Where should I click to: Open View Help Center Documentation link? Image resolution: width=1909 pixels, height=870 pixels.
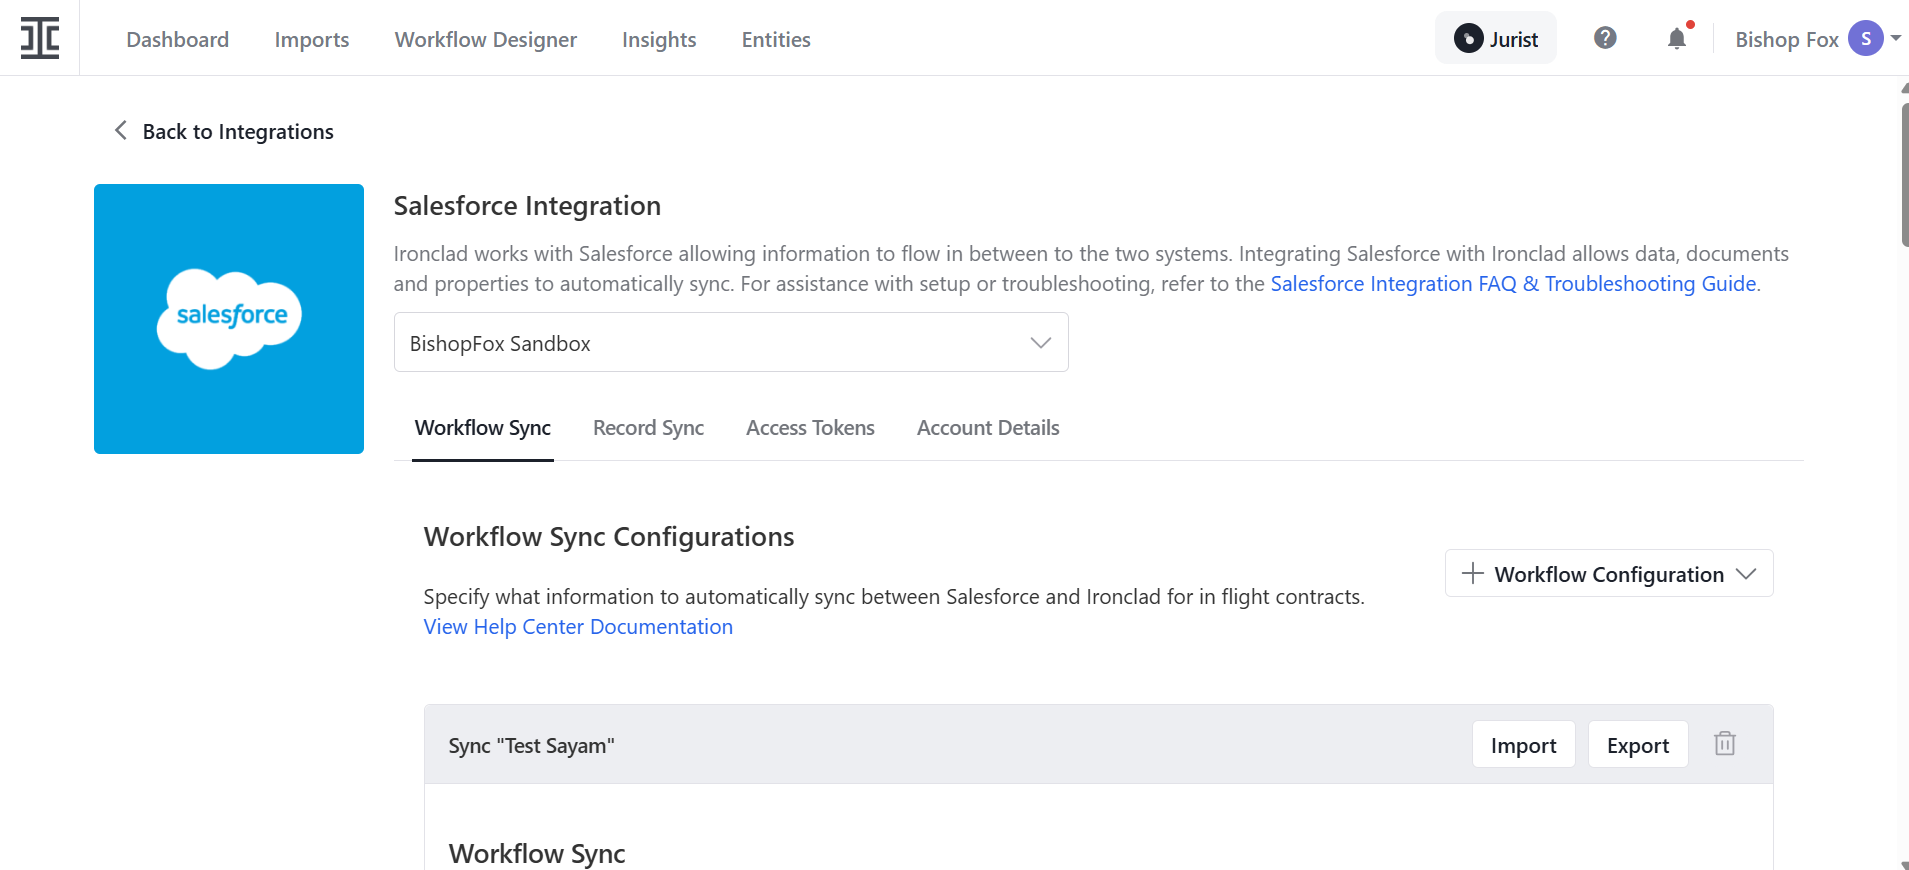point(578,627)
